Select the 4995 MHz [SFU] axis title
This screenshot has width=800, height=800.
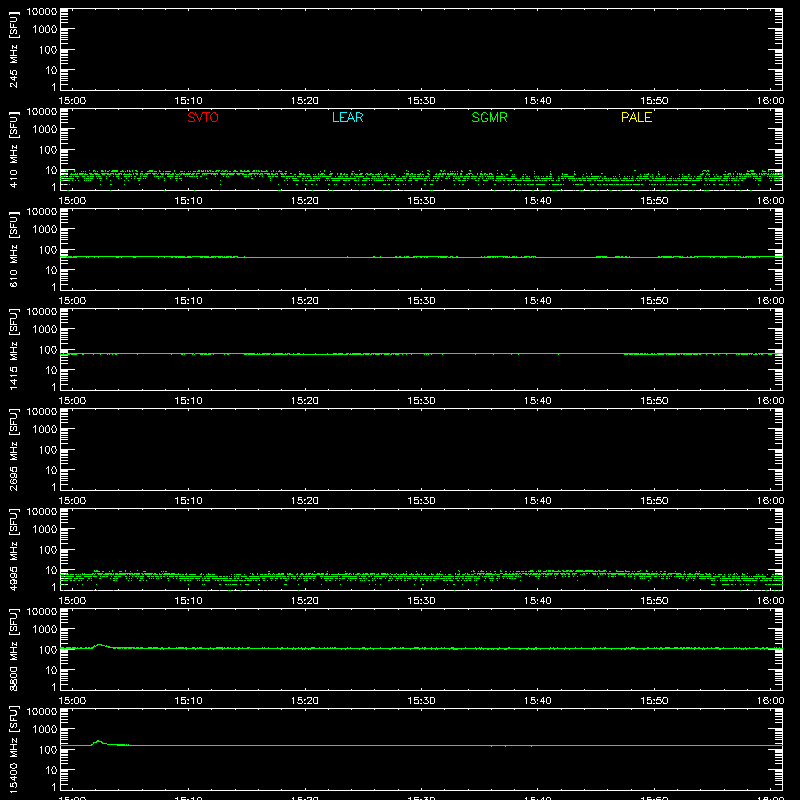[x=13, y=550]
